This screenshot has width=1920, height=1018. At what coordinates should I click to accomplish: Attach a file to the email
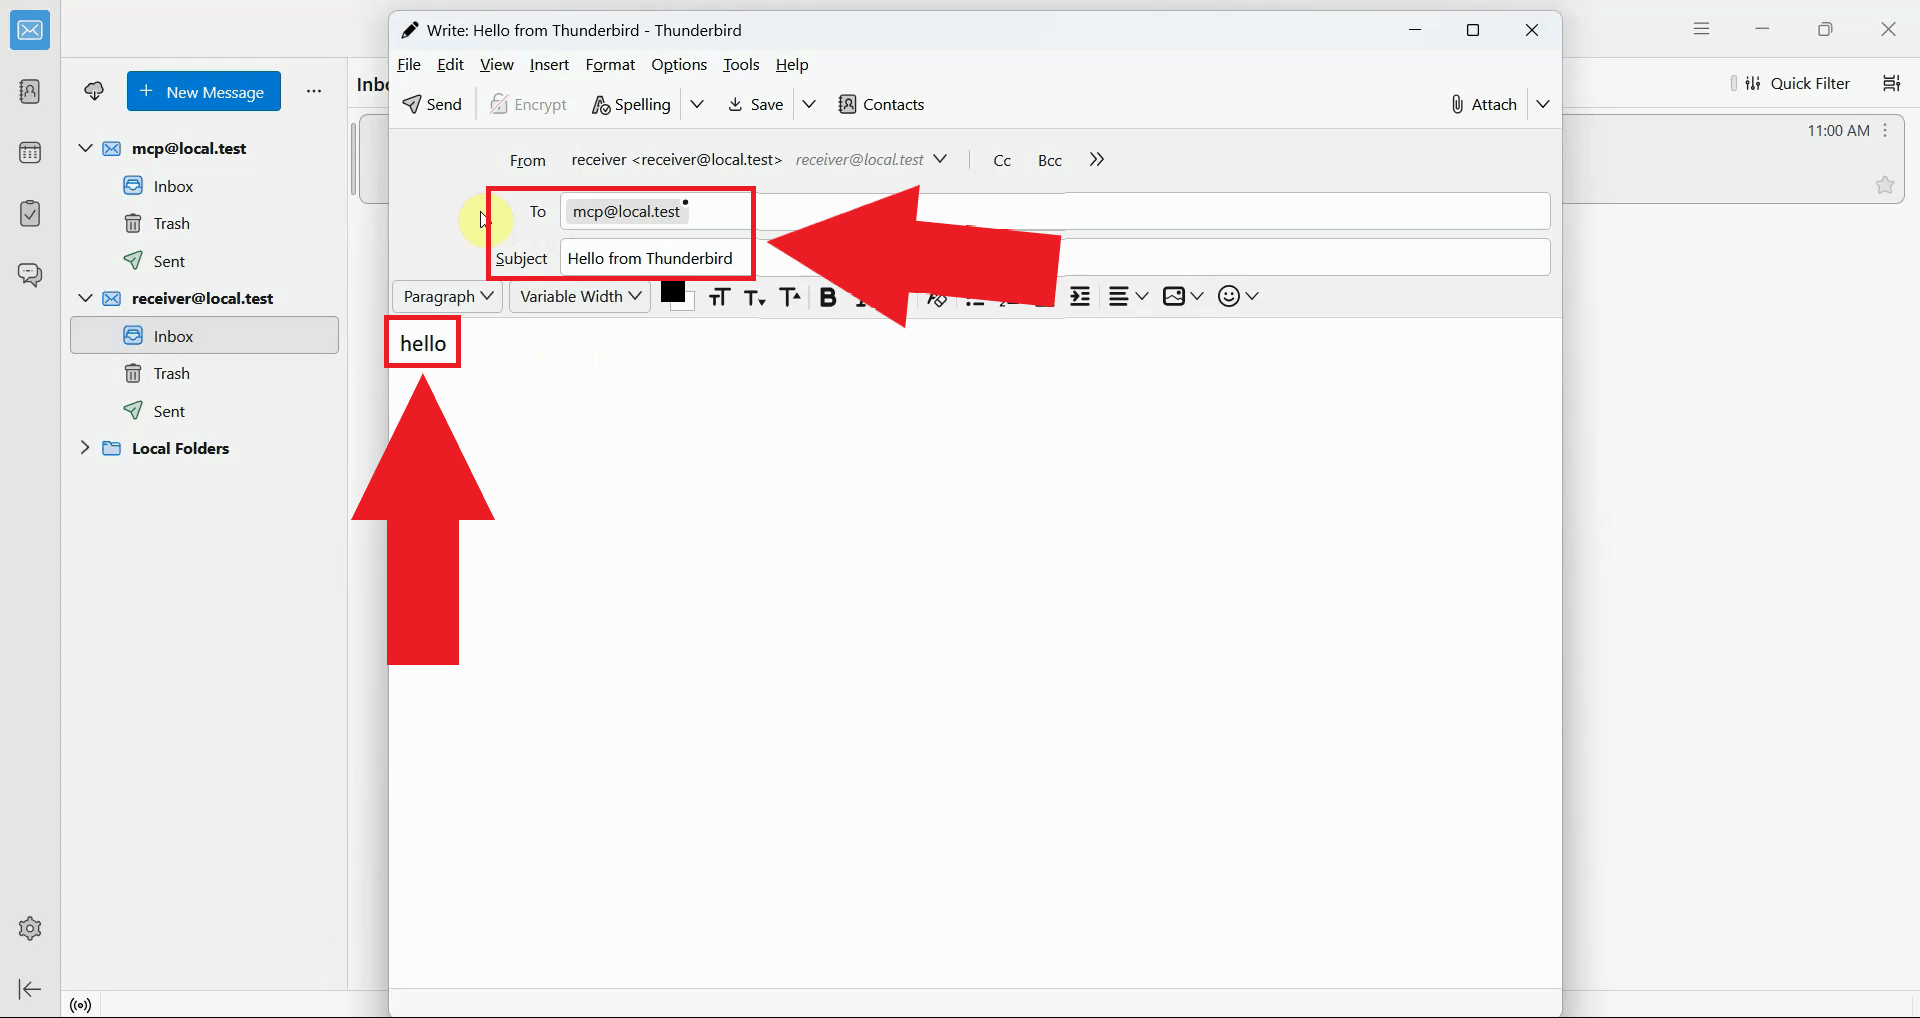[x=1483, y=104]
